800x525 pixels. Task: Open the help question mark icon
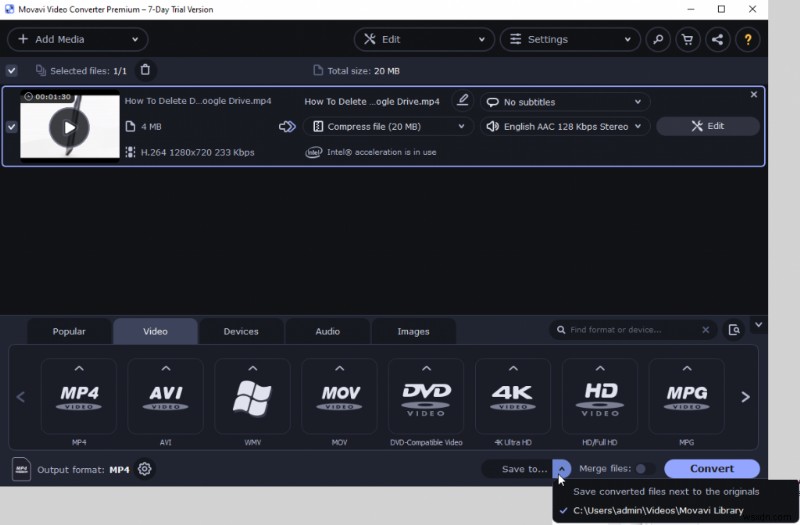click(x=747, y=39)
